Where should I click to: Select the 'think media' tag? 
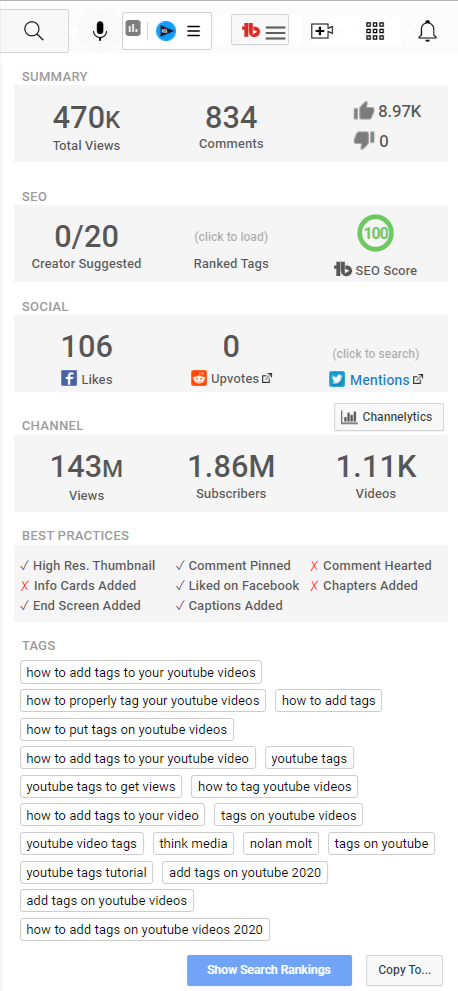click(194, 843)
